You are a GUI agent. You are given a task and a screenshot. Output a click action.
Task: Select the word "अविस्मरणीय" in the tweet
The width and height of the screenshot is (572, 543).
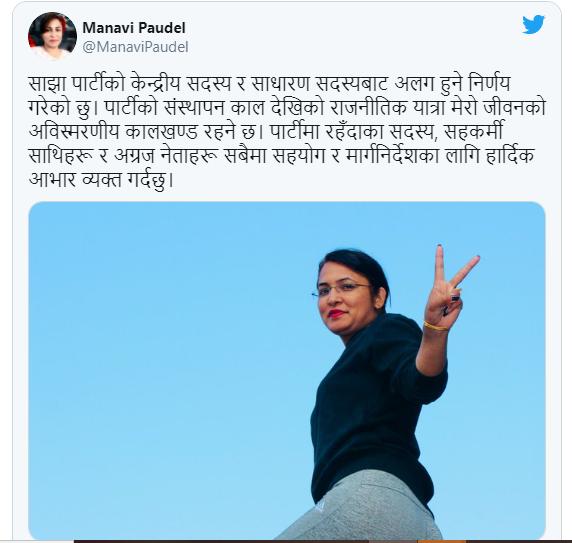(74, 131)
